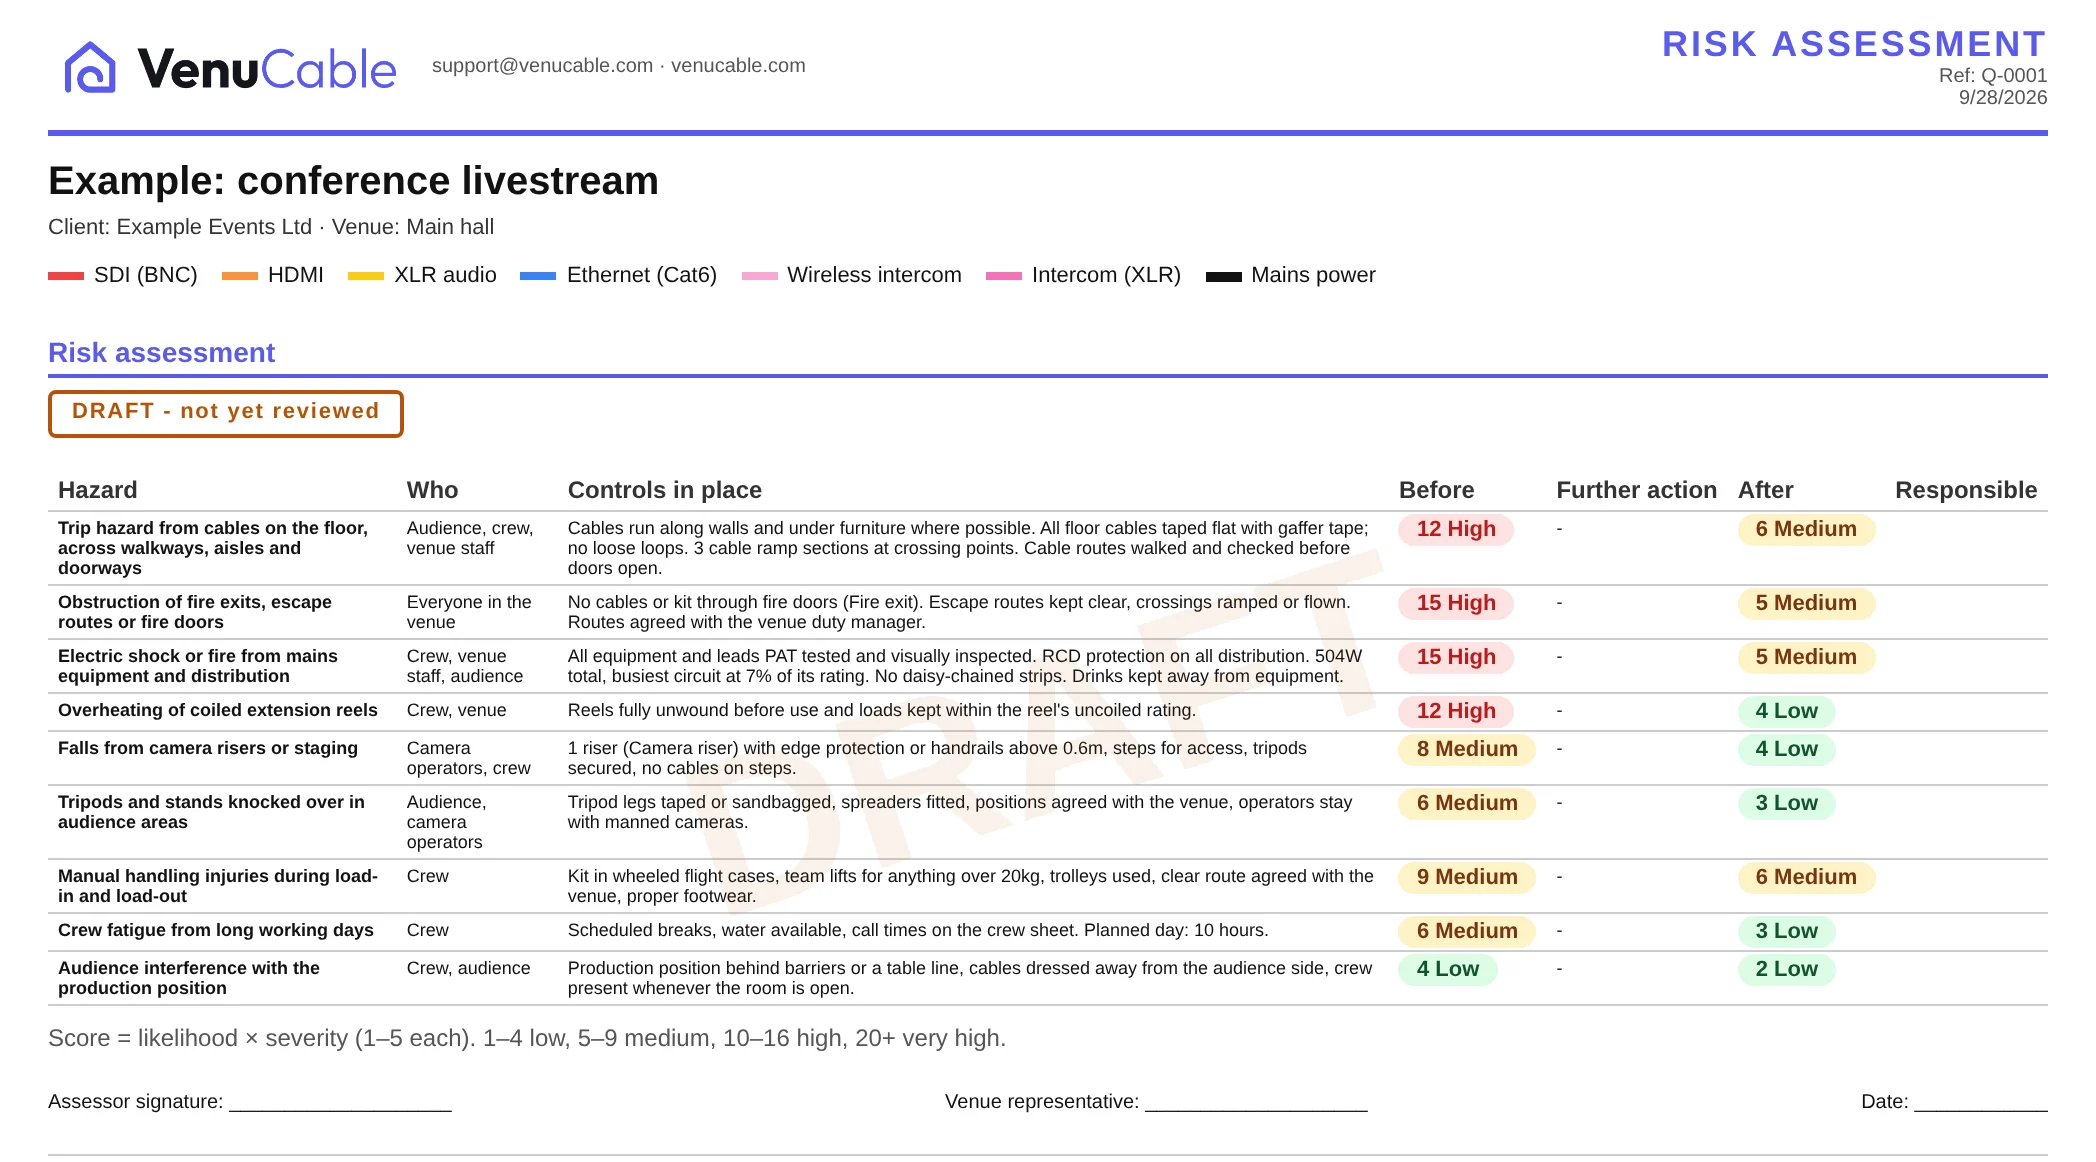Viewport: 2096px width, 1162px height.
Task: Click the Client: Example Events Ltd line
Action: [x=271, y=227]
